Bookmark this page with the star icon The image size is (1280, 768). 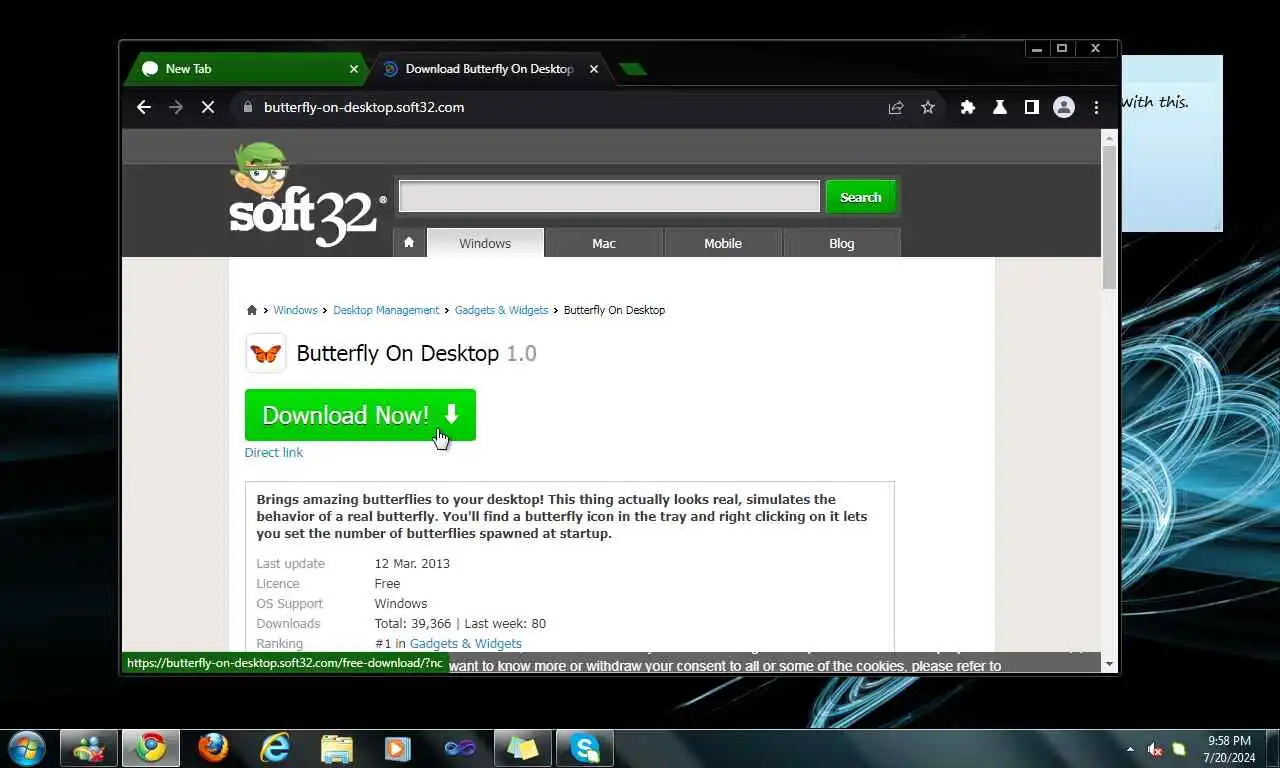click(x=928, y=107)
